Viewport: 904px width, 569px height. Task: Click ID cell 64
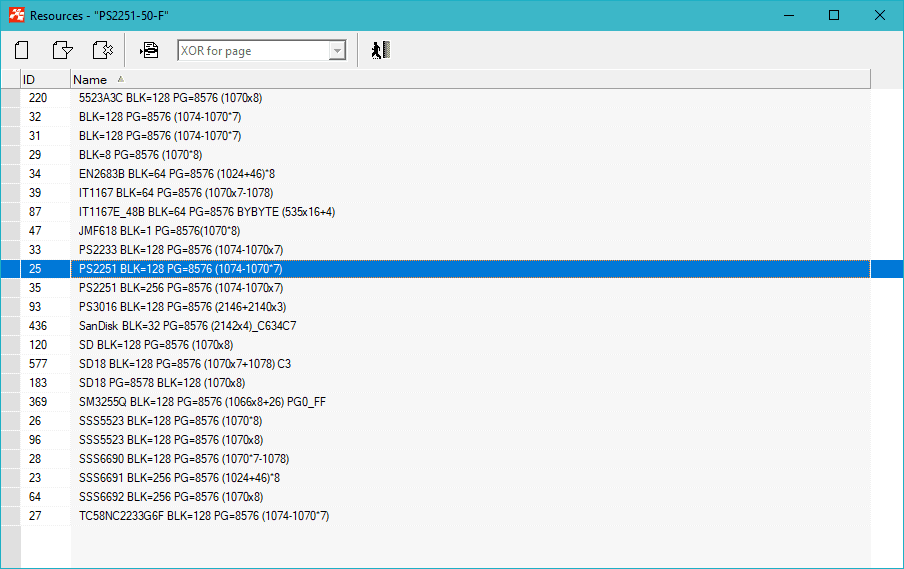point(46,498)
